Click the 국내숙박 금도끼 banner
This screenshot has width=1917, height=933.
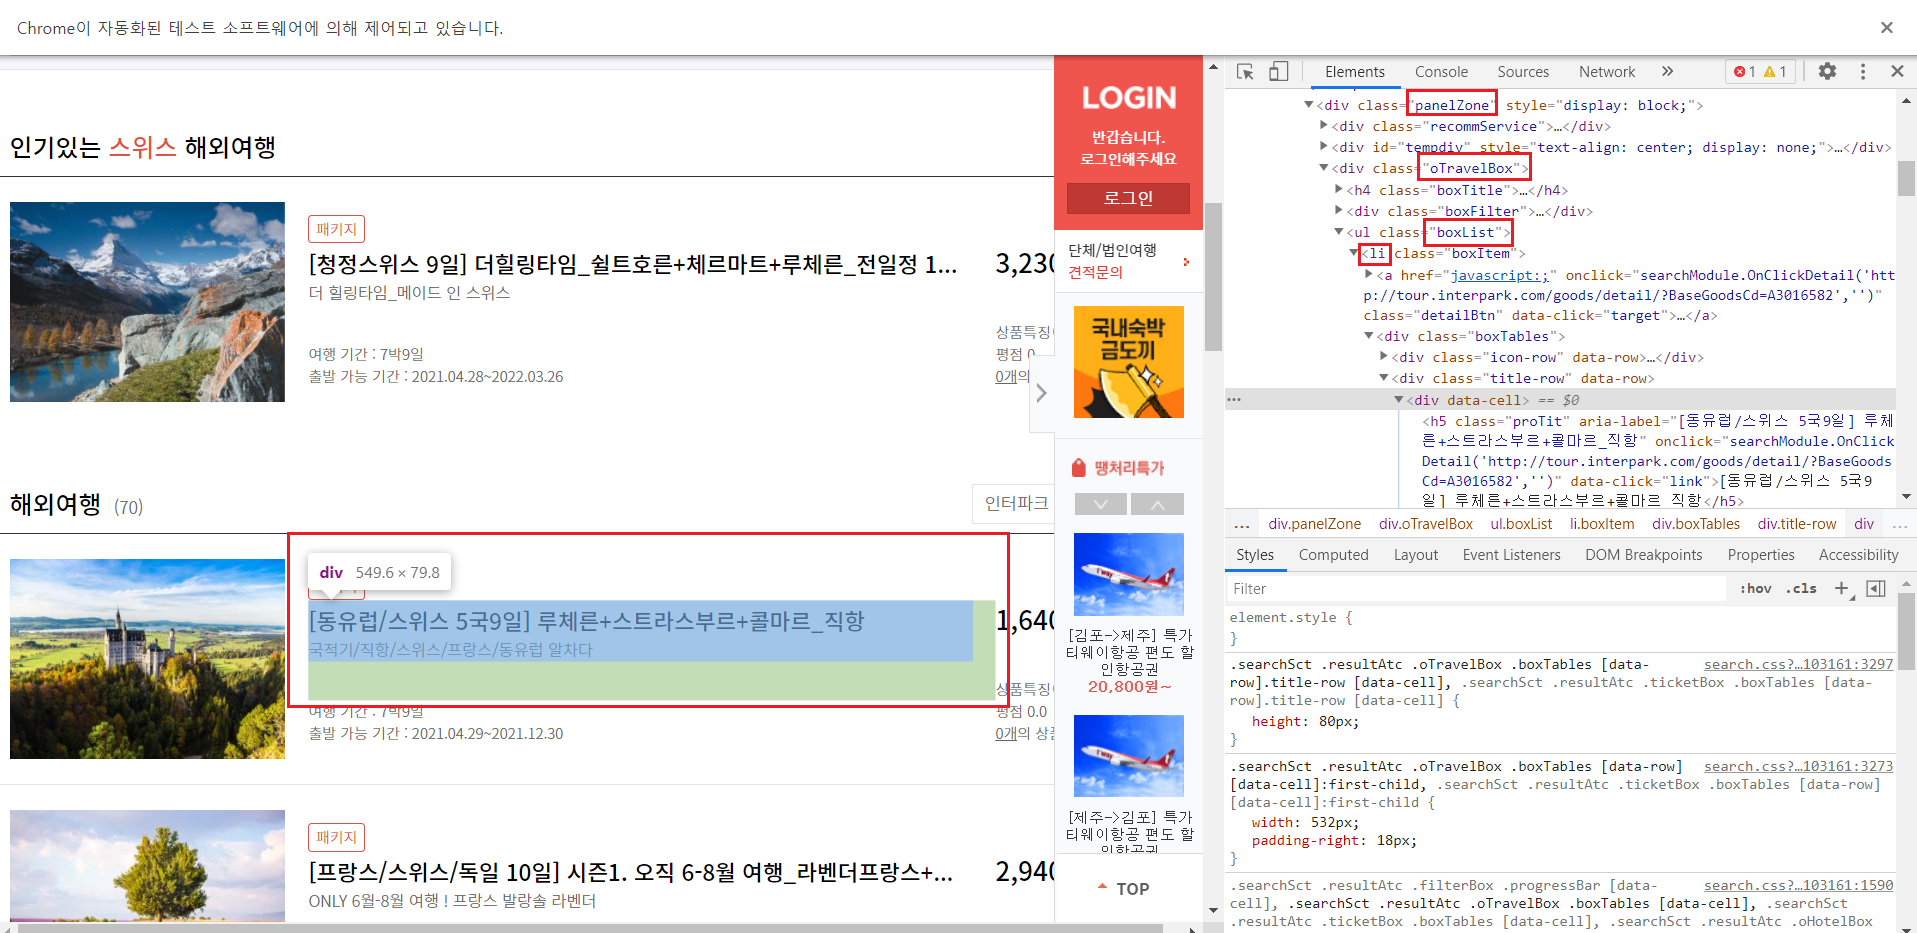(1128, 362)
